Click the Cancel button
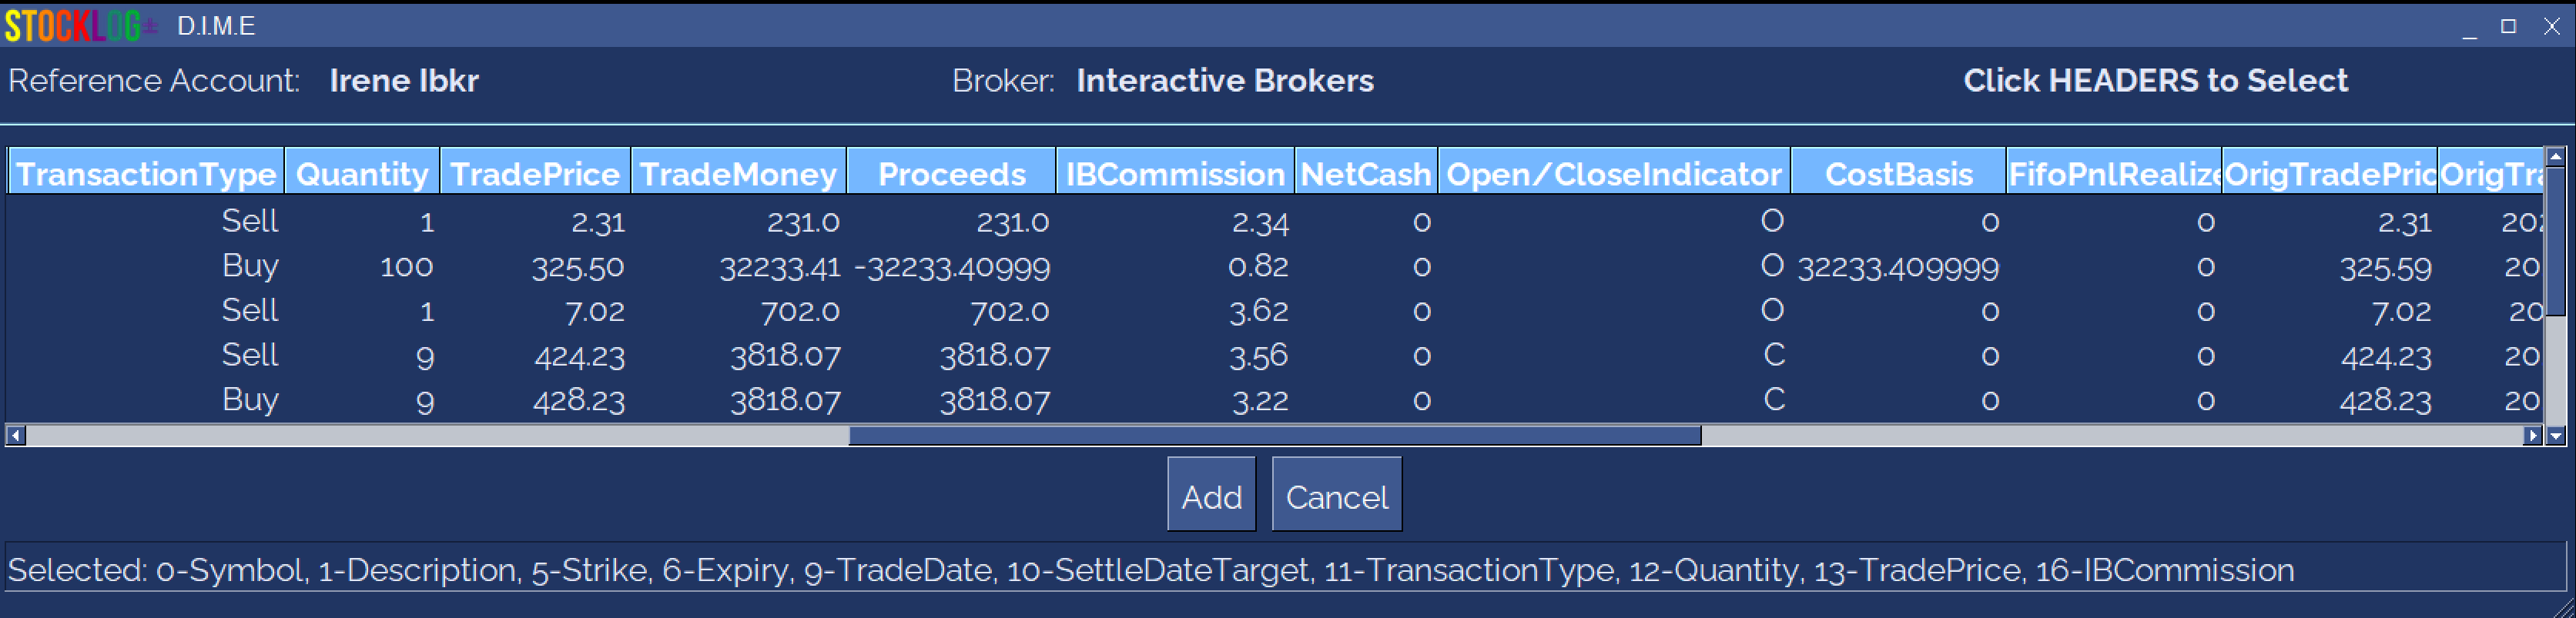2576x618 pixels. (x=1336, y=495)
